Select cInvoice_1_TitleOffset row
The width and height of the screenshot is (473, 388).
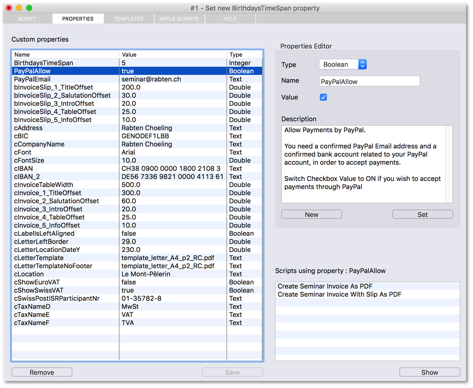click(137, 193)
